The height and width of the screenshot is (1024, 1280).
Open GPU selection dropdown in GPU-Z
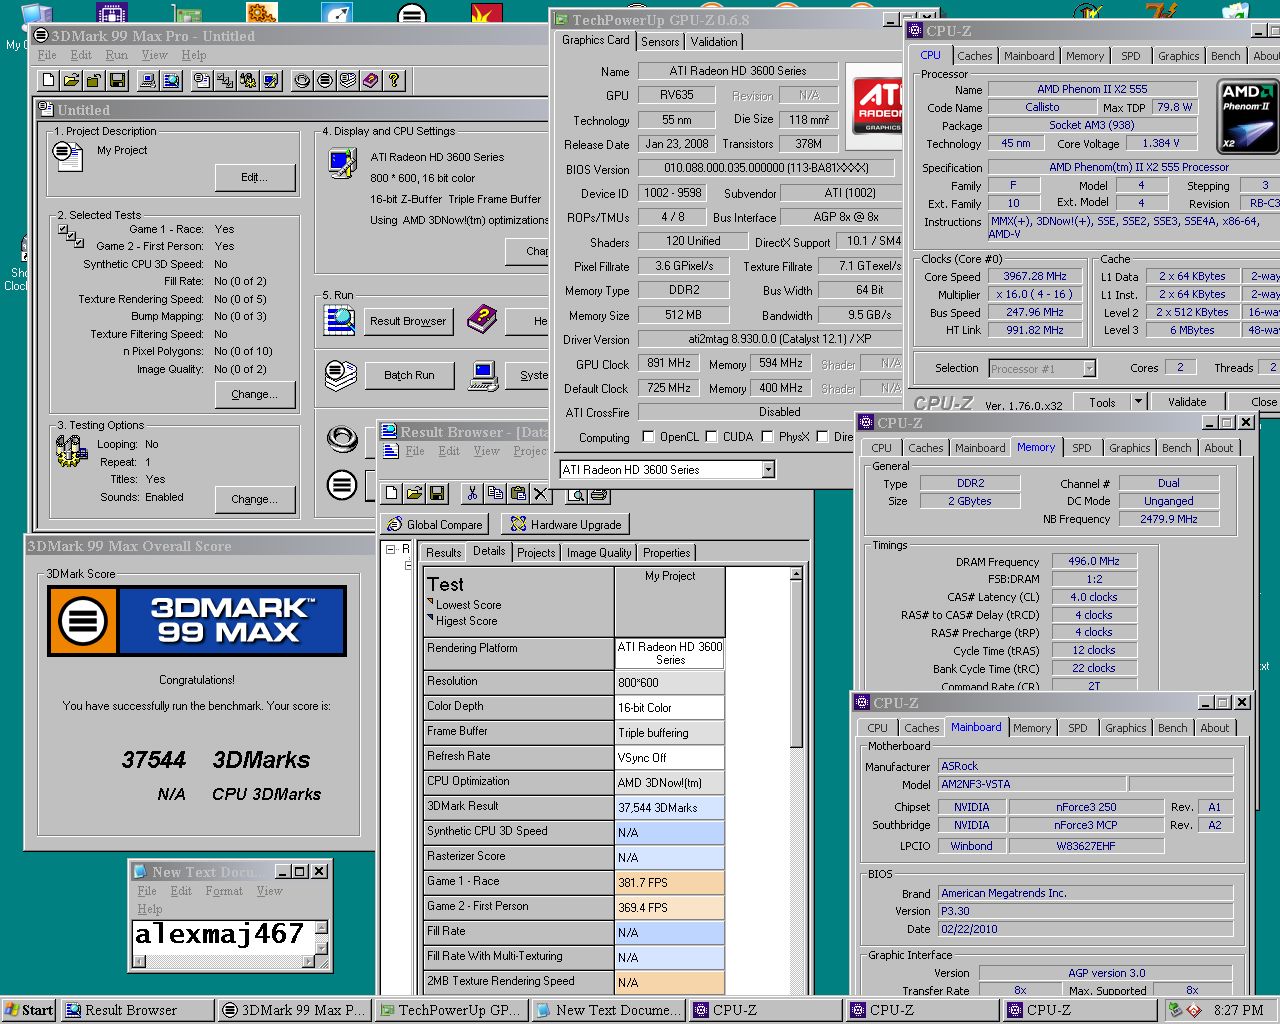click(768, 469)
